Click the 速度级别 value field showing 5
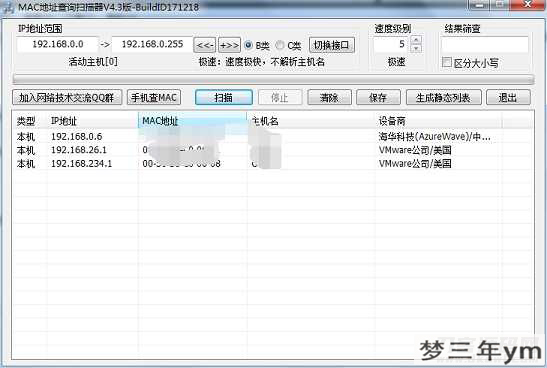This screenshot has width=547, height=368. click(391, 44)
